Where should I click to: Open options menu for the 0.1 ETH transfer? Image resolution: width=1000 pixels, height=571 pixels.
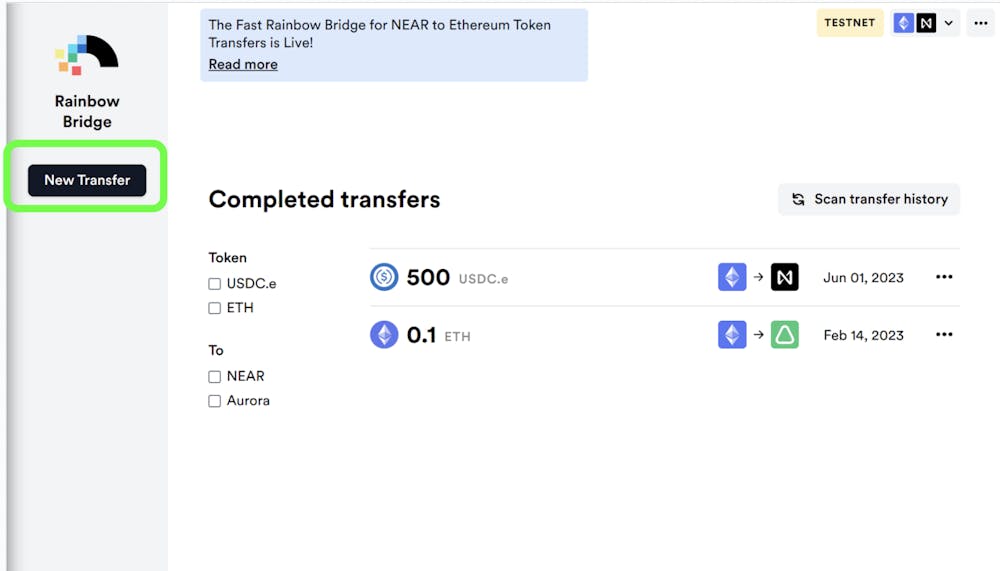point(944,334)
